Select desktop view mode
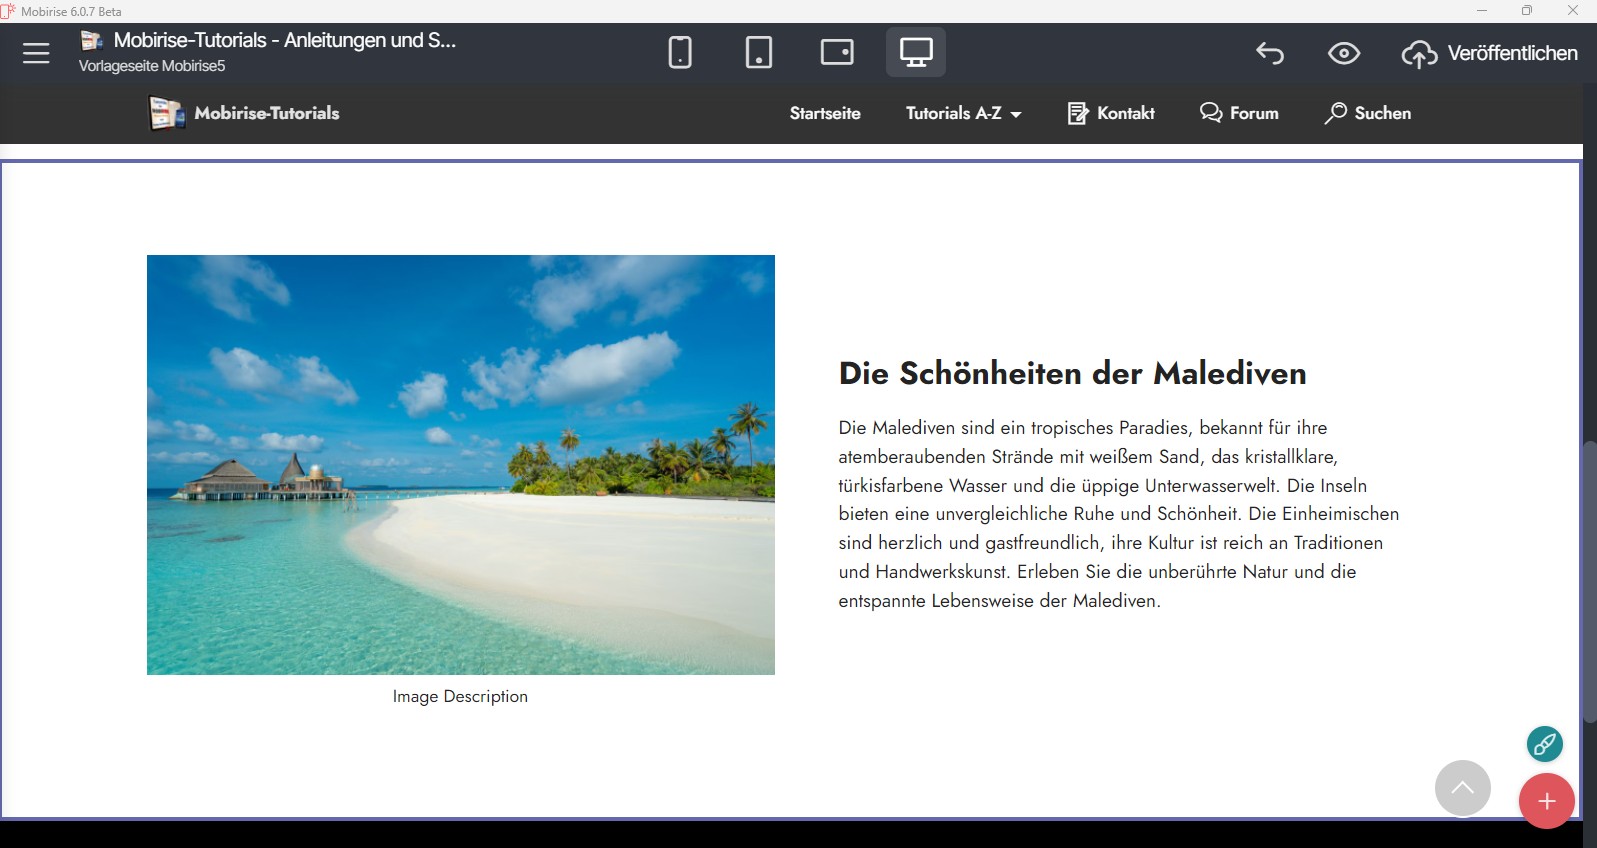The image size is (1597, 848). [916, 52]
